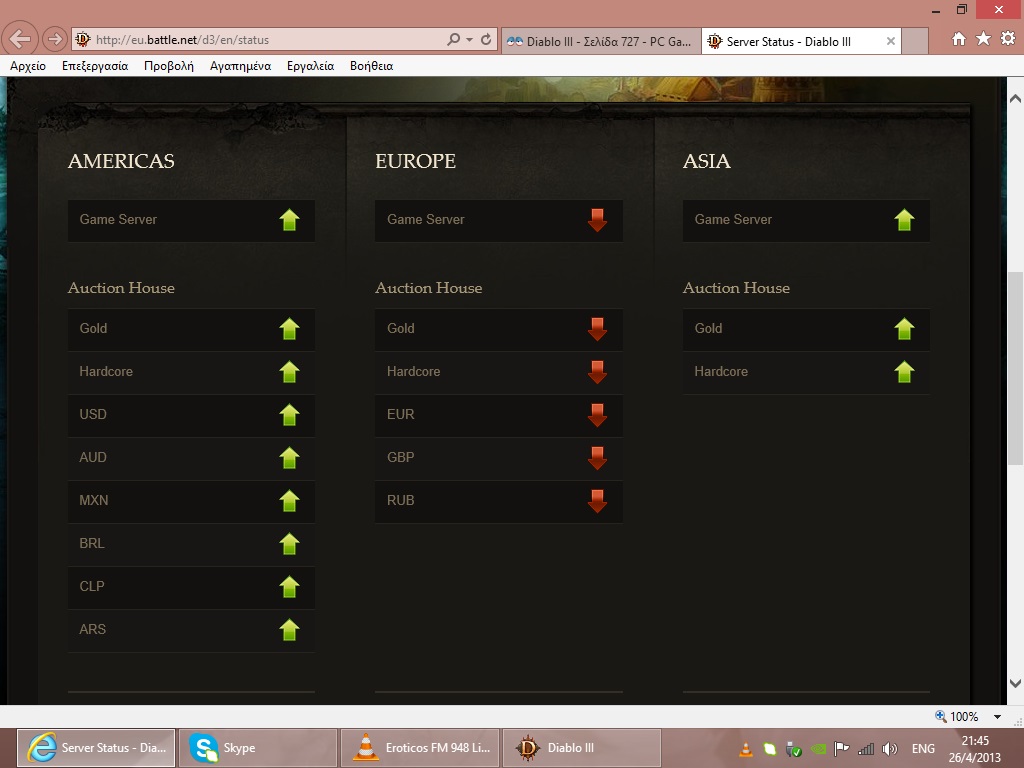Click the USD auction house status arrow

289,415
